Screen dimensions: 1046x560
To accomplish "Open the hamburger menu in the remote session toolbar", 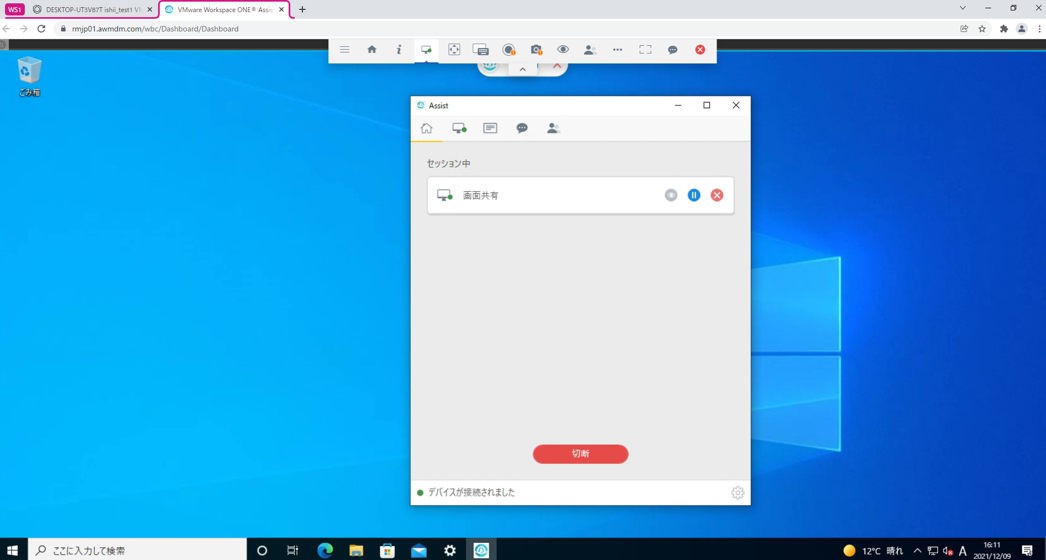I will coord(345,49).
